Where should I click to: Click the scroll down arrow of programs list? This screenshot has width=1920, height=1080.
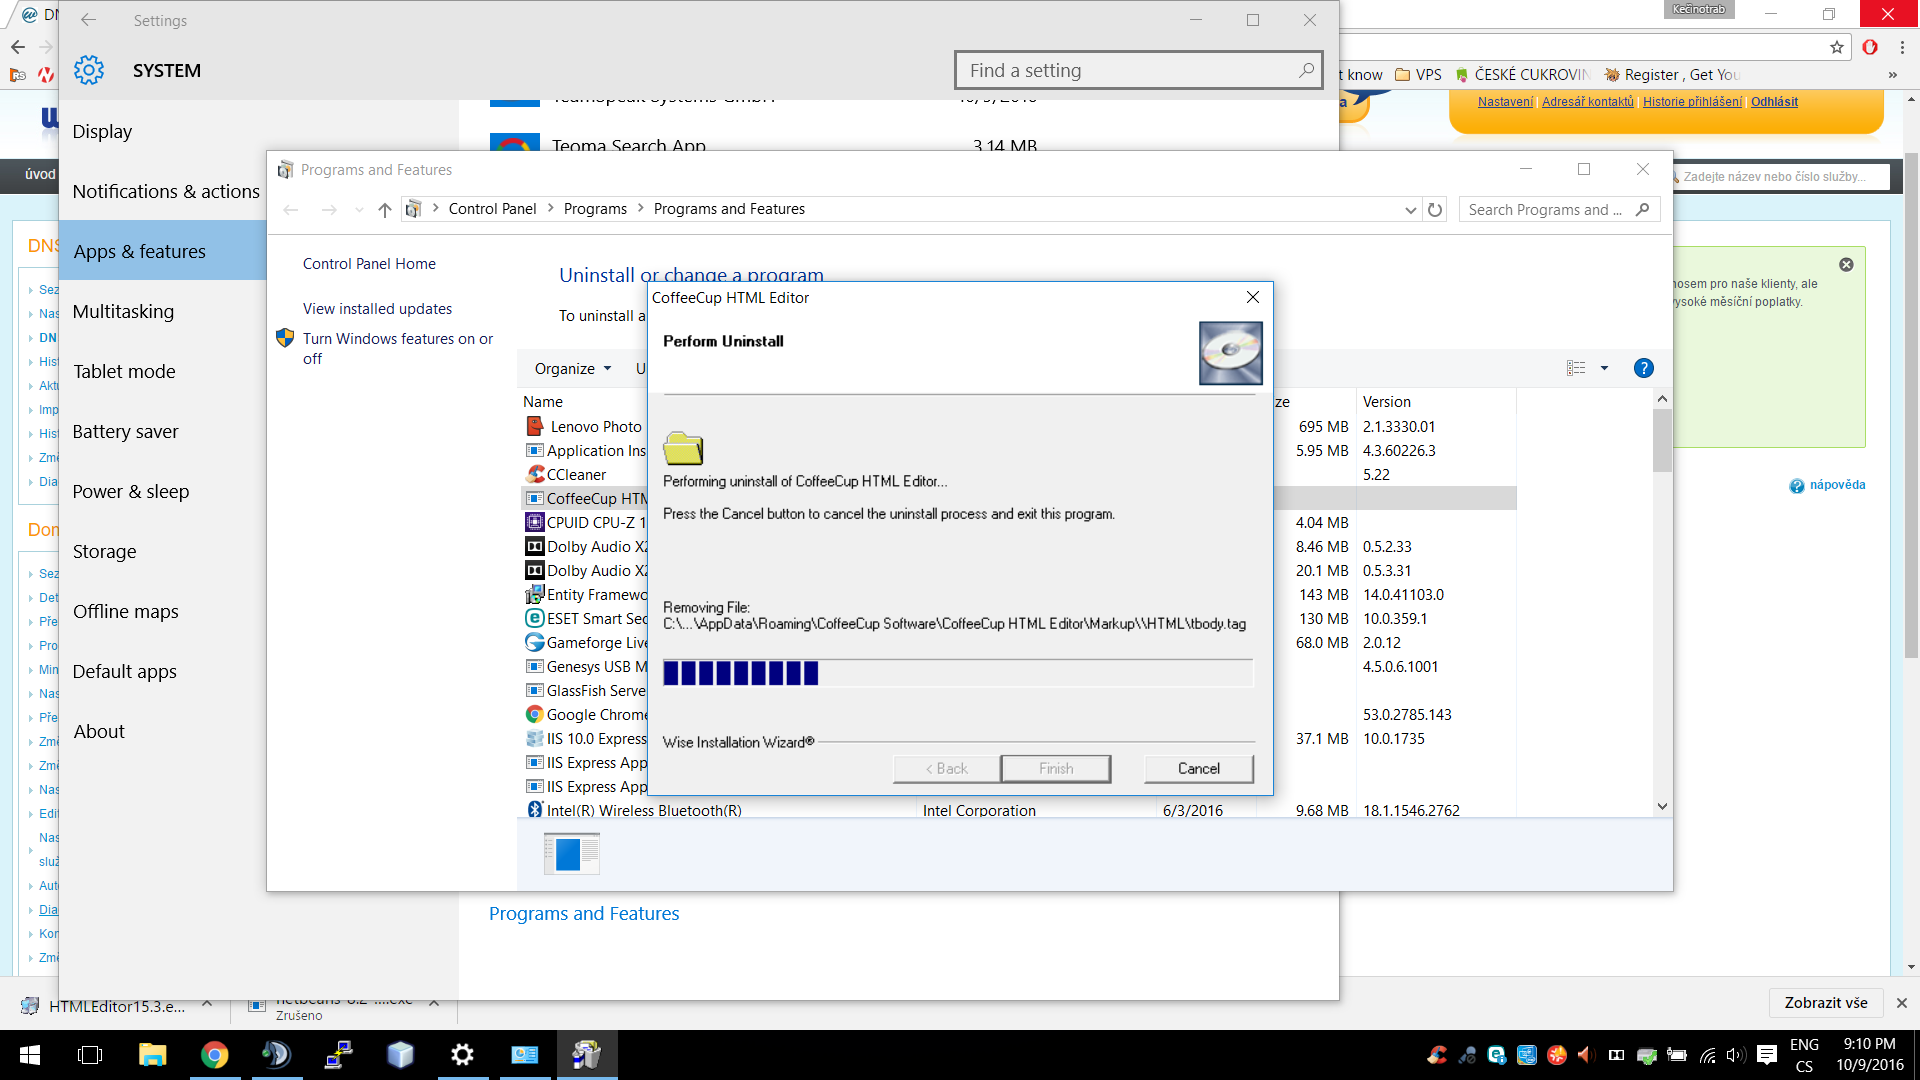click(x=1662, y=807)
